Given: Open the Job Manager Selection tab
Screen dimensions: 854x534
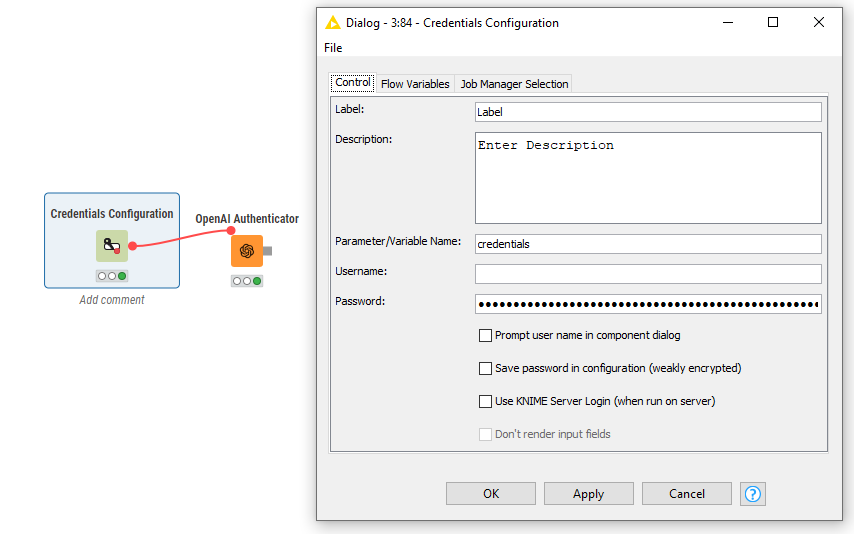Looking at the screenshot, I should coord(514,84).
